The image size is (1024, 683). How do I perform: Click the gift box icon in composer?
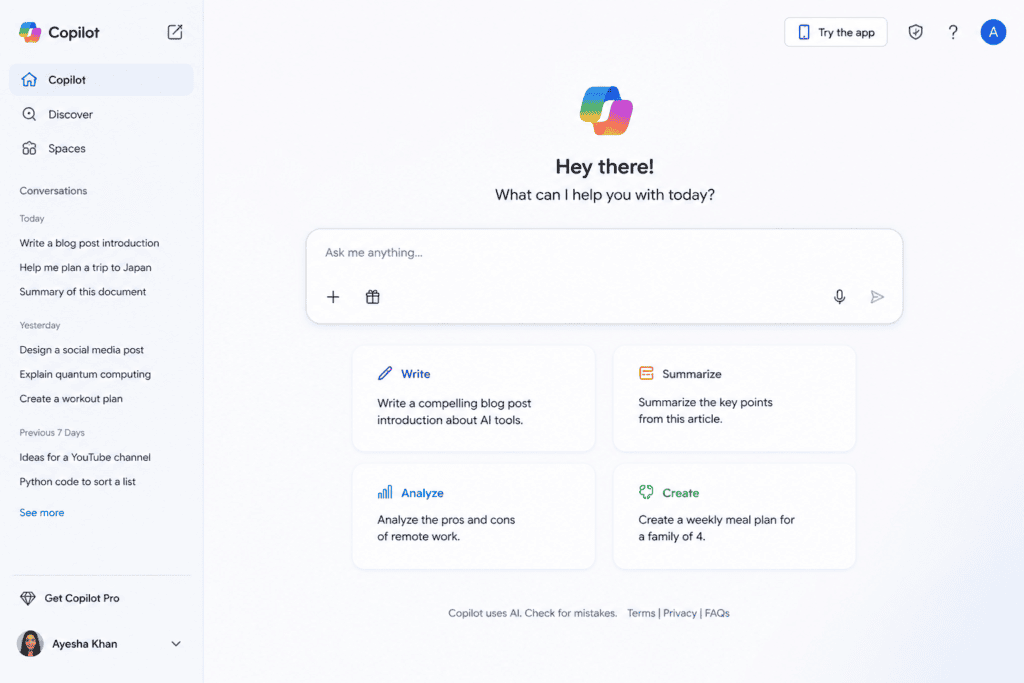coord(372,297)
